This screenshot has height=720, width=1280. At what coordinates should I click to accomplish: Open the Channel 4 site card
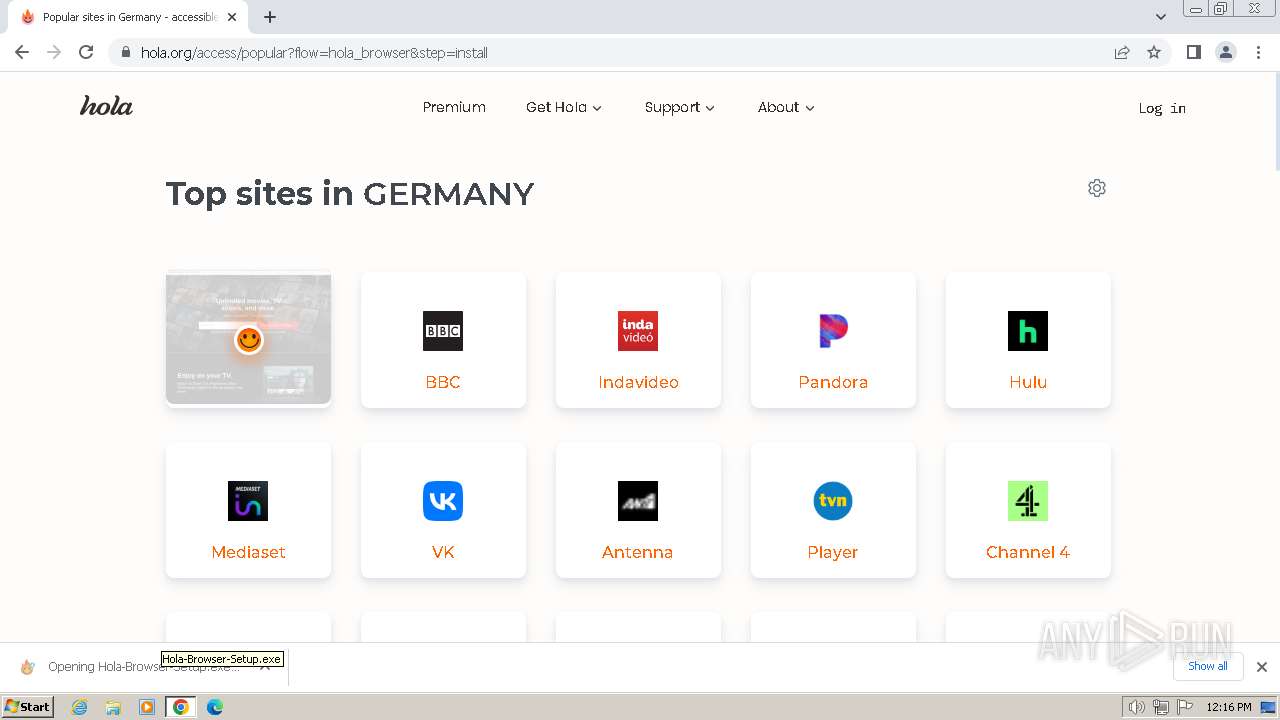point(1028,510)
